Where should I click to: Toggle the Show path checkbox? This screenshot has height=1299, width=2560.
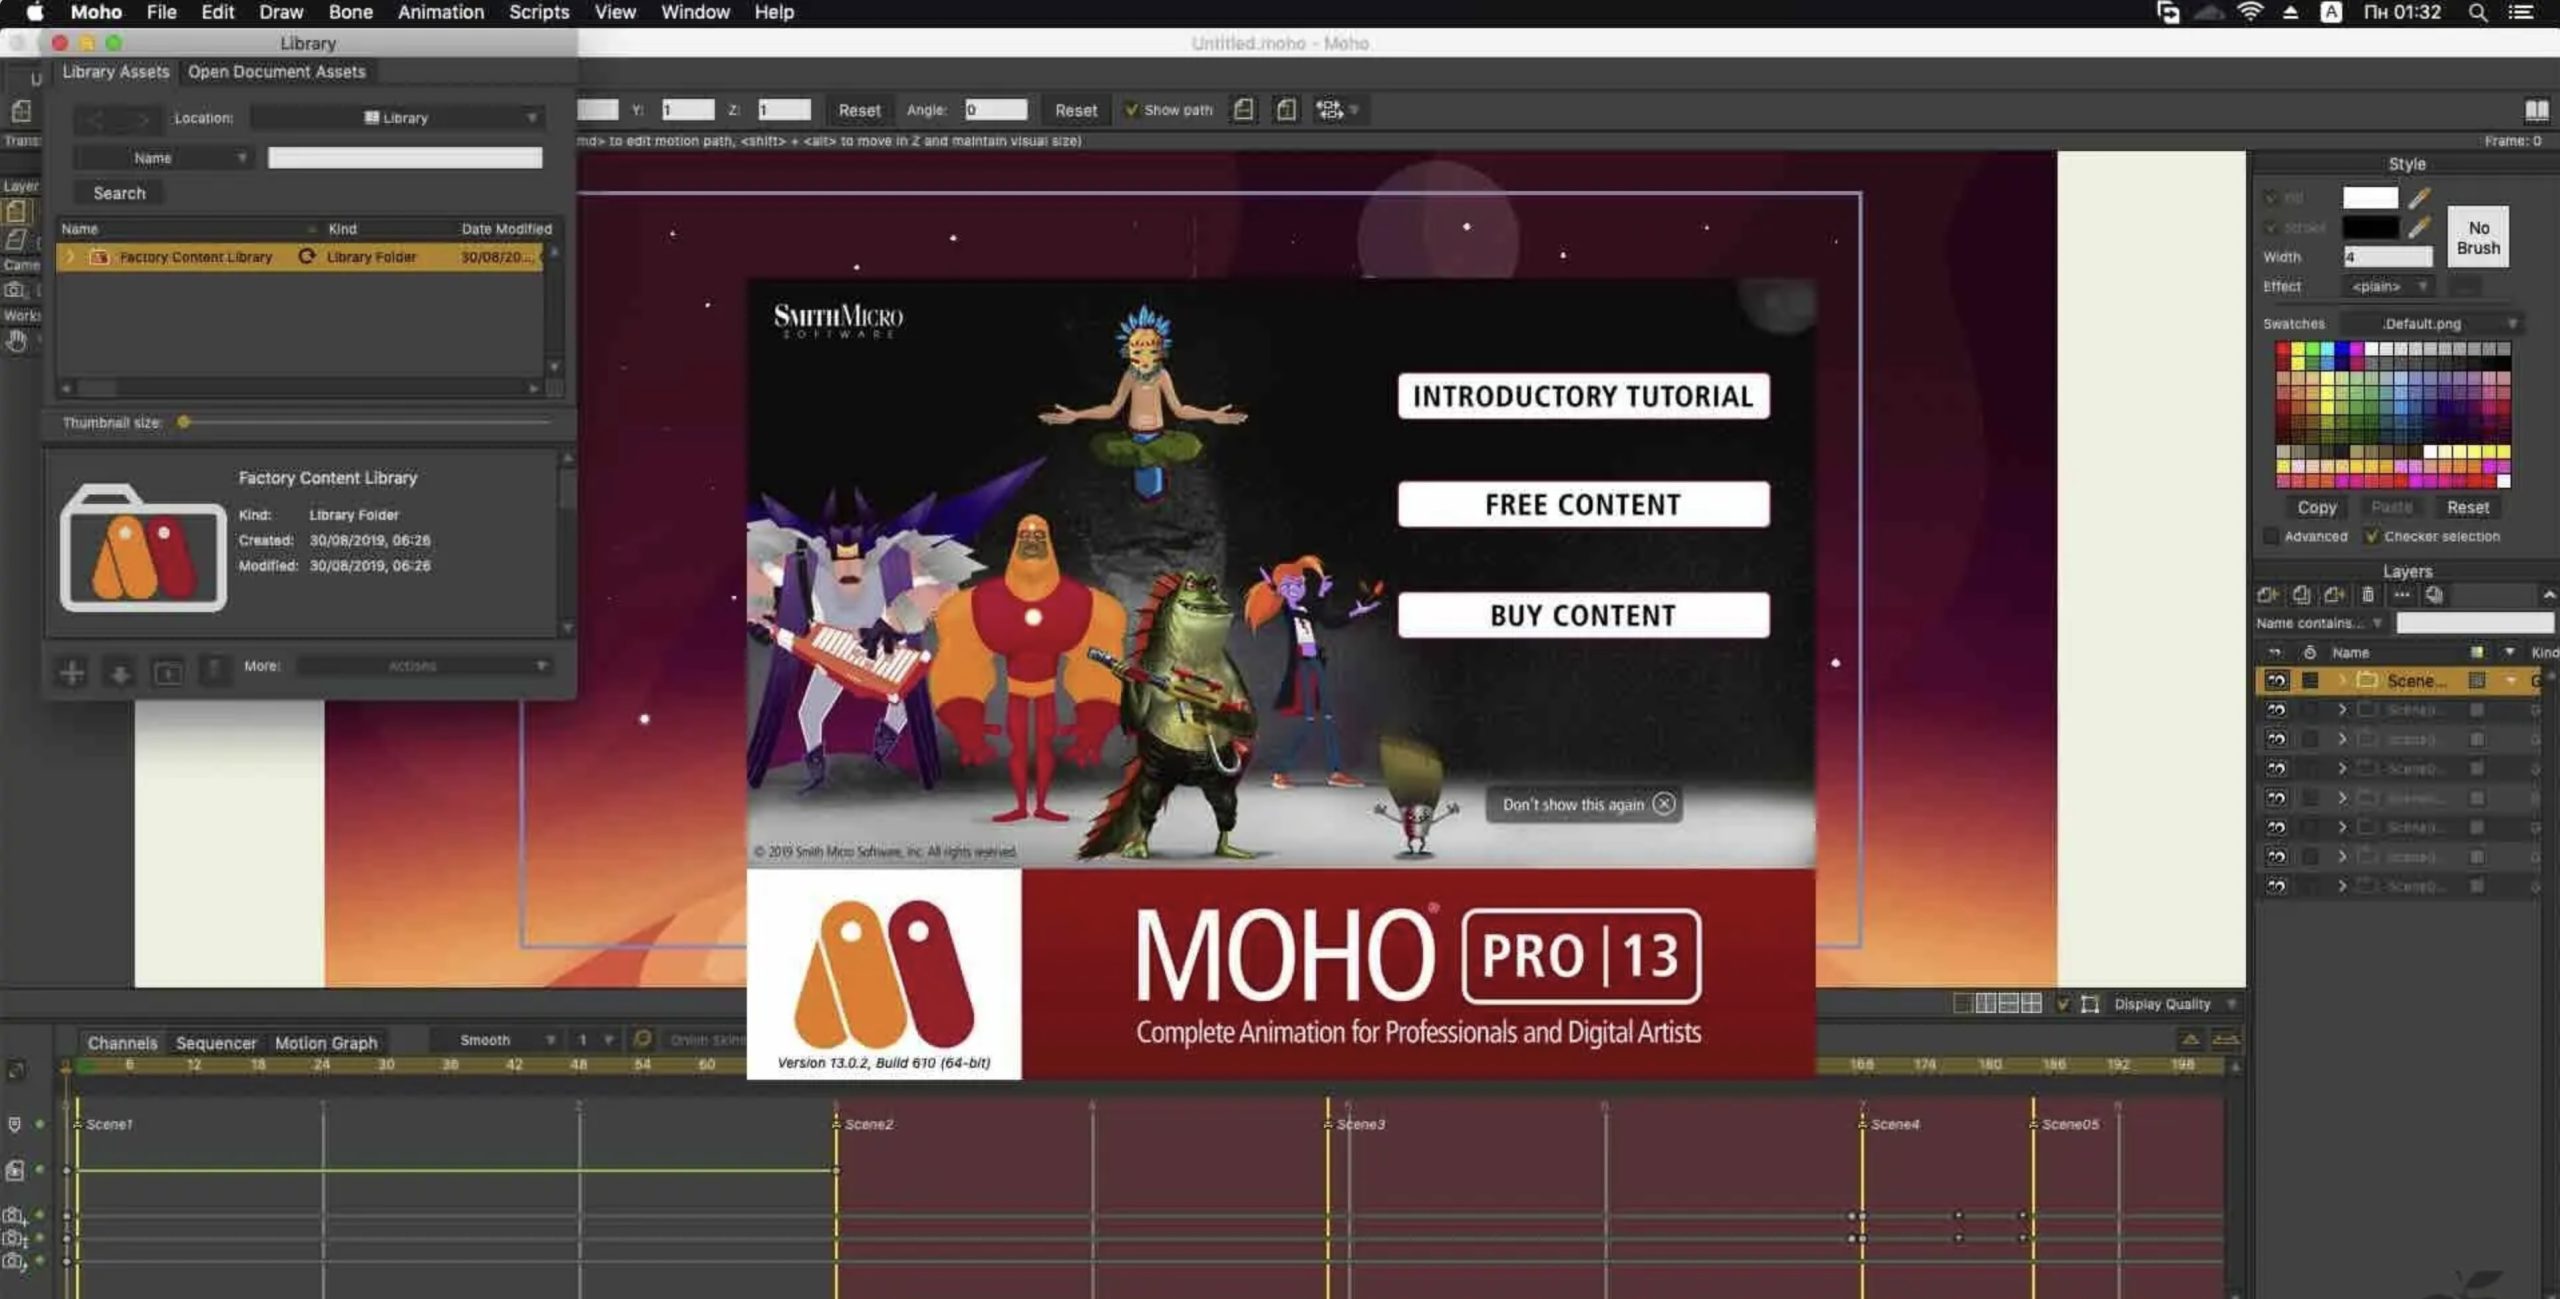click(x=1131, y=110)
